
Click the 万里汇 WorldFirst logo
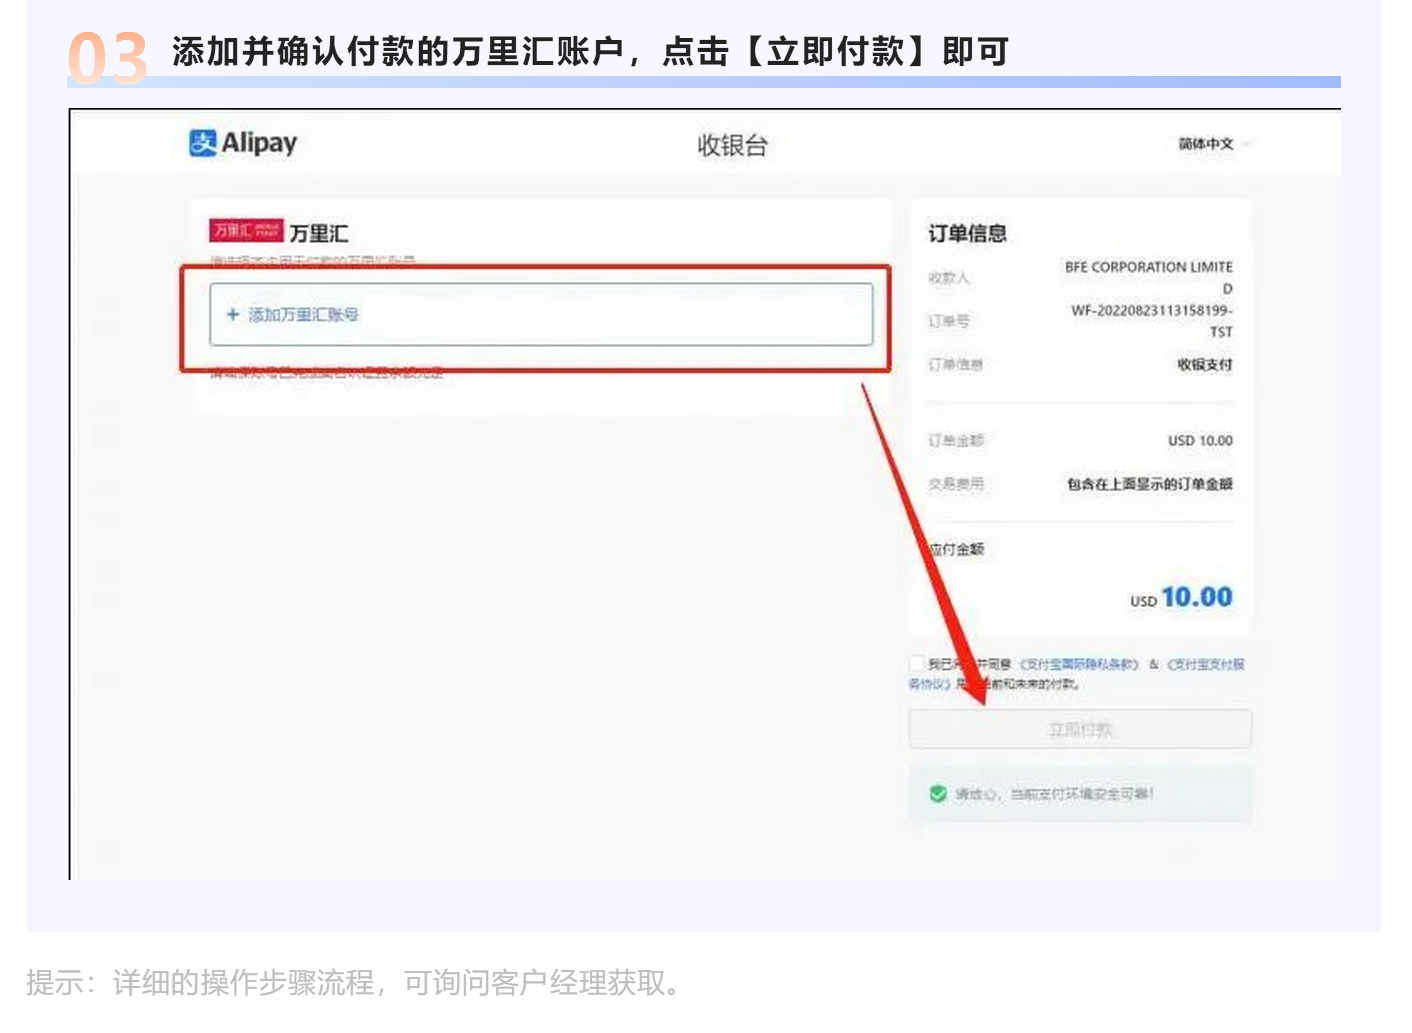click(x=246, y=231)
